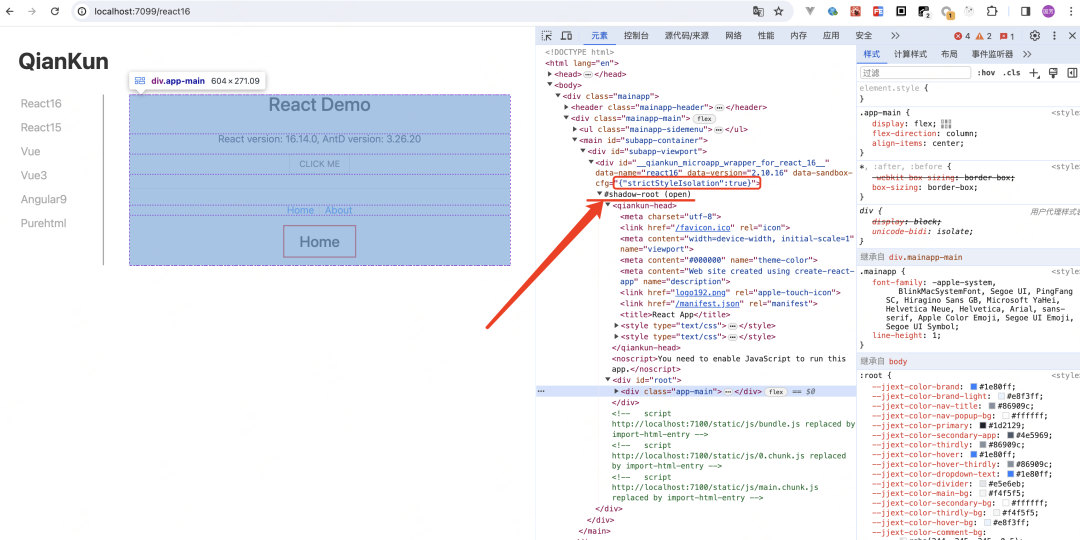Open the 计算样式 tab
The height and width of the screenshot is (540, 1080).
pyautogui.click(x=911, y=54)
